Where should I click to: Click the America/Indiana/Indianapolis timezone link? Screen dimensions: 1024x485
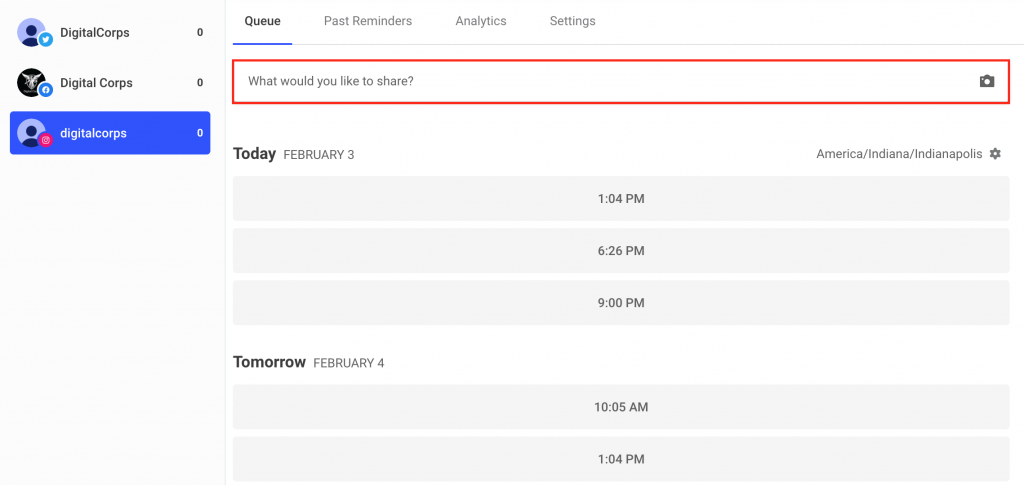[899, 154]
